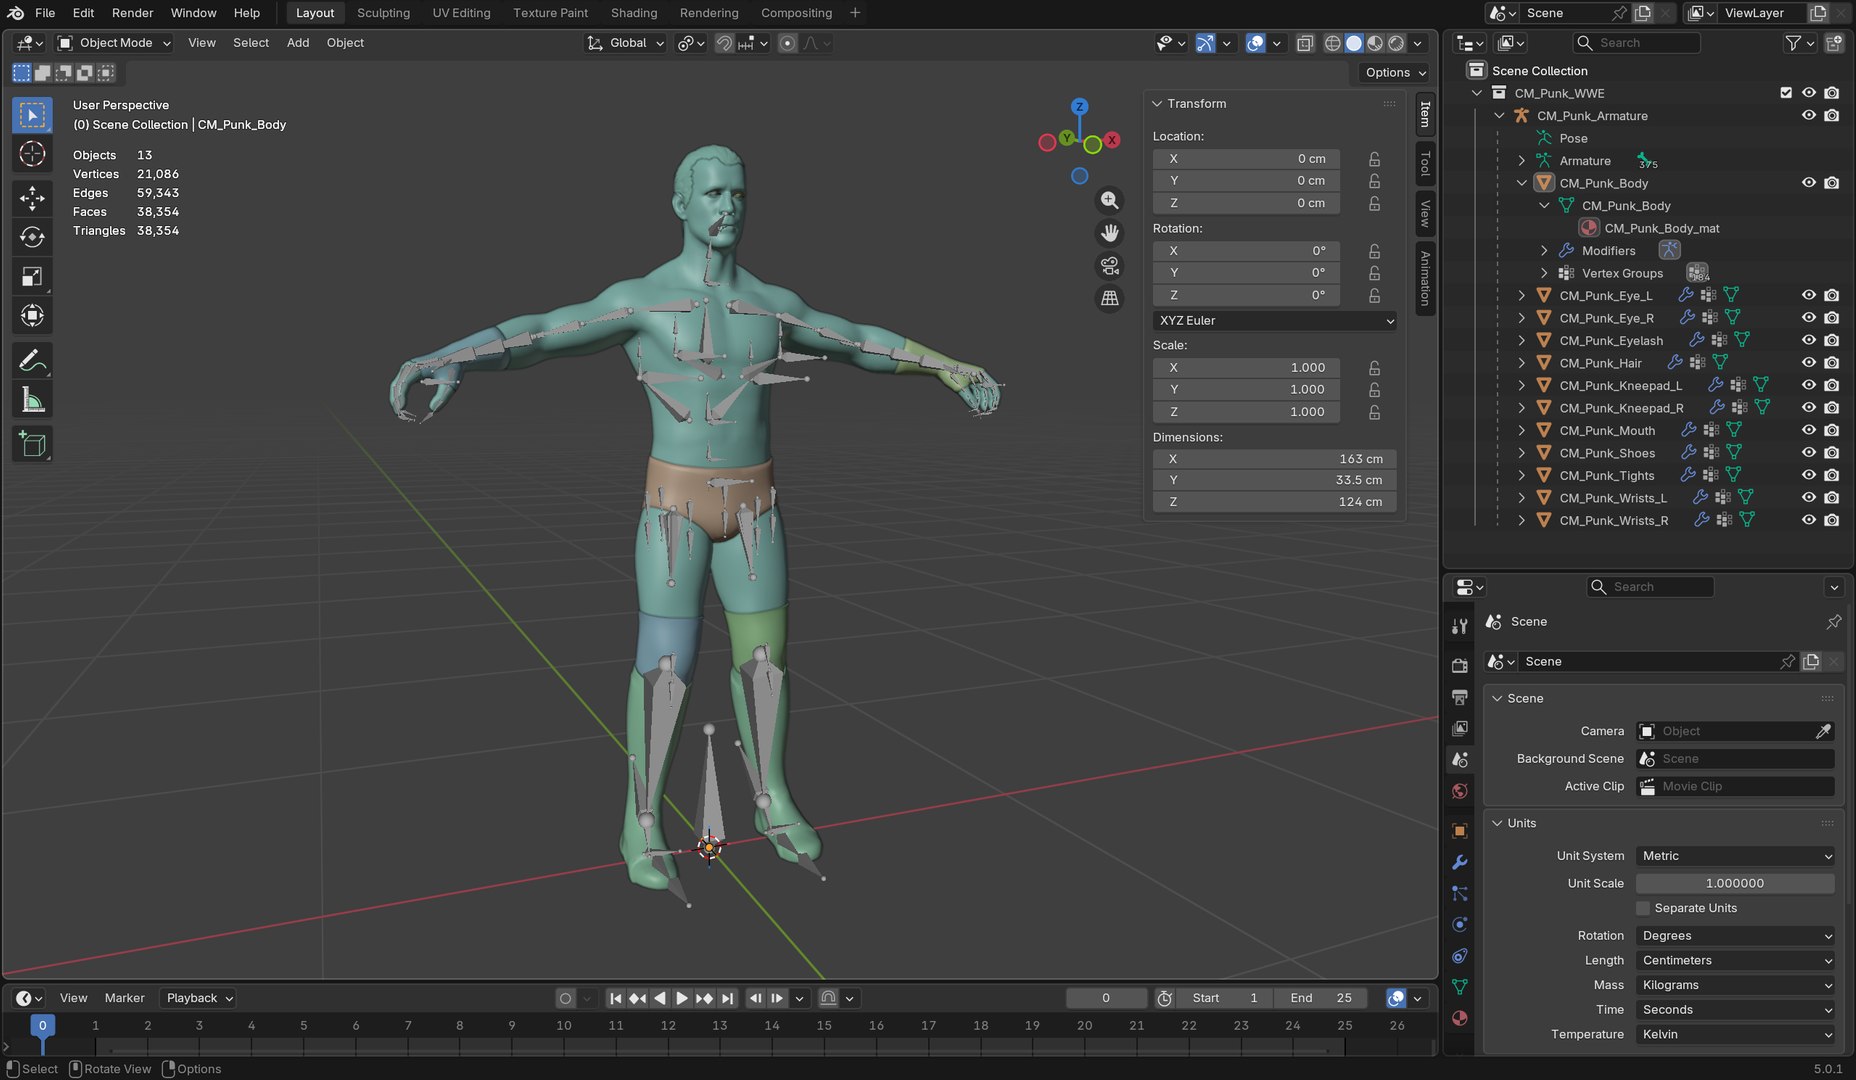Open the Unit System Metric dropdown
The image size is (1856, 1080).
click(1735, 856)
